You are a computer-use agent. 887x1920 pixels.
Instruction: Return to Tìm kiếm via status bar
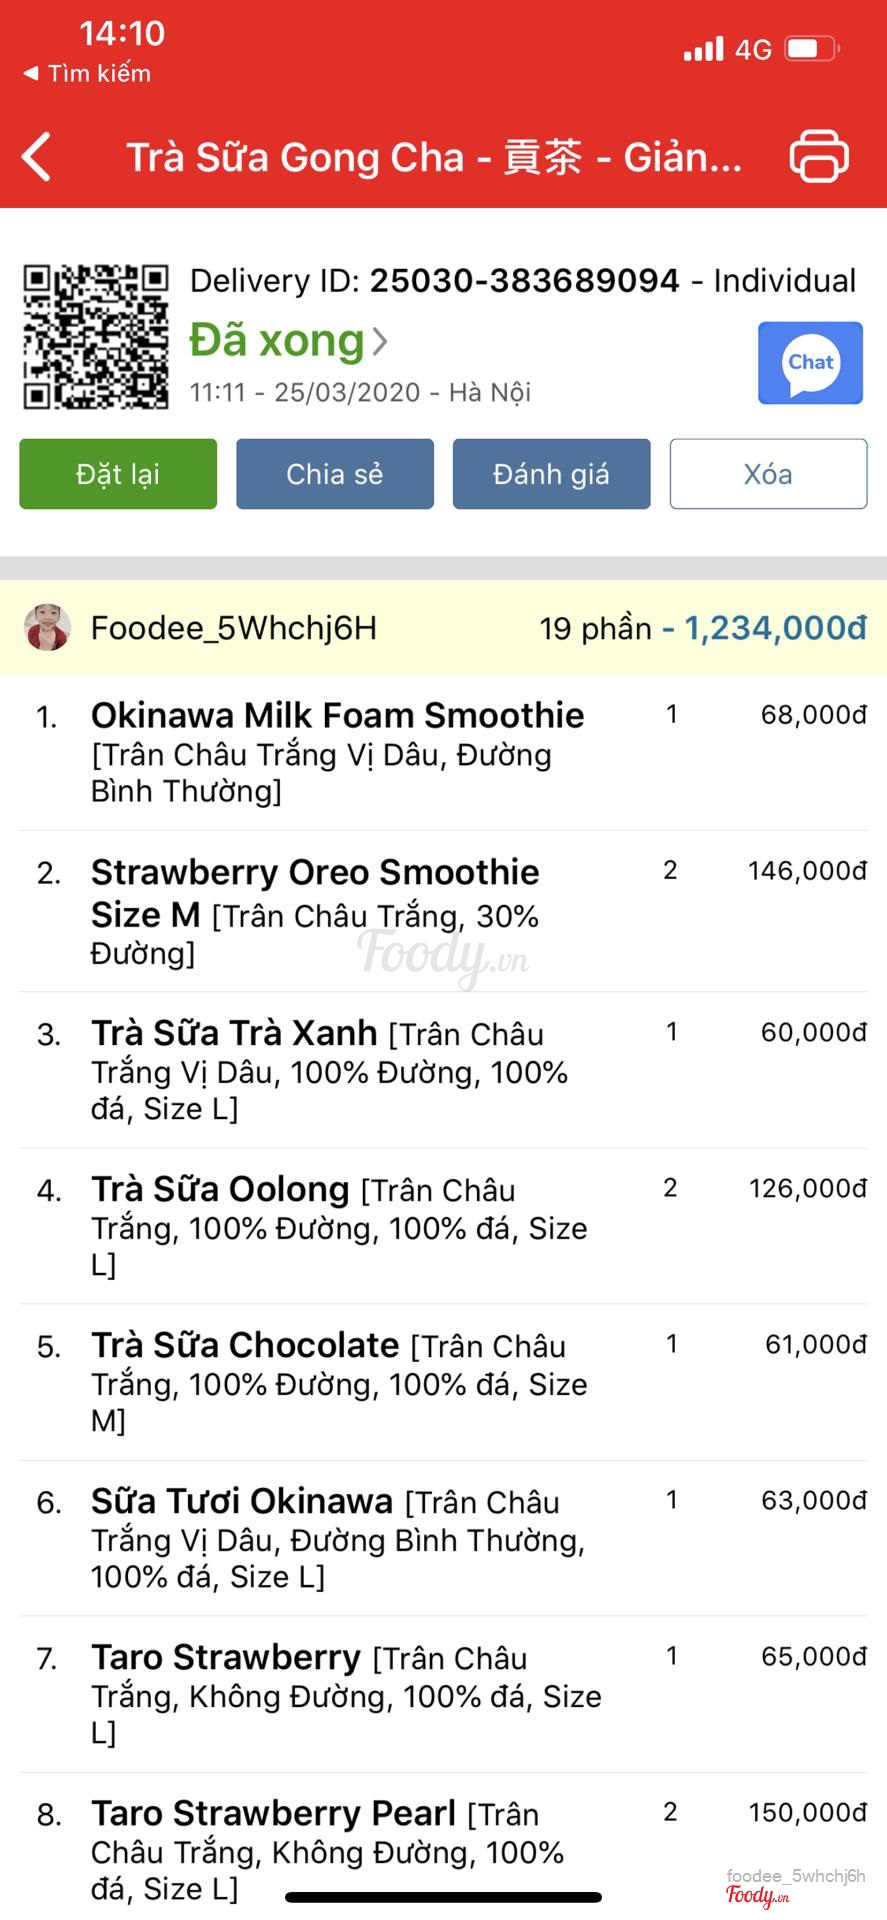[x=88, y=73]
